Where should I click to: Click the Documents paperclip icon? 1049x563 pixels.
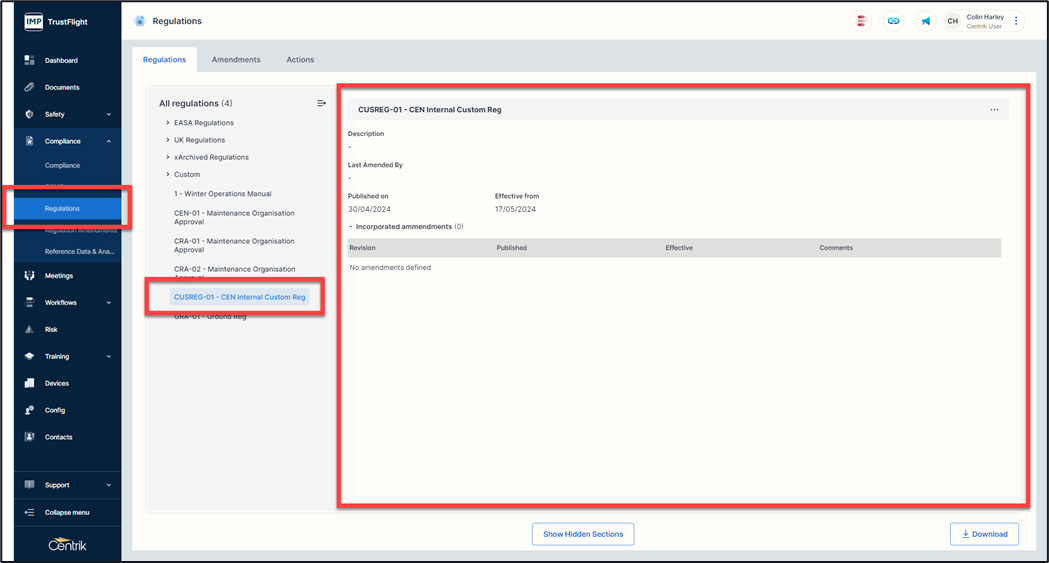pos(29,88)
